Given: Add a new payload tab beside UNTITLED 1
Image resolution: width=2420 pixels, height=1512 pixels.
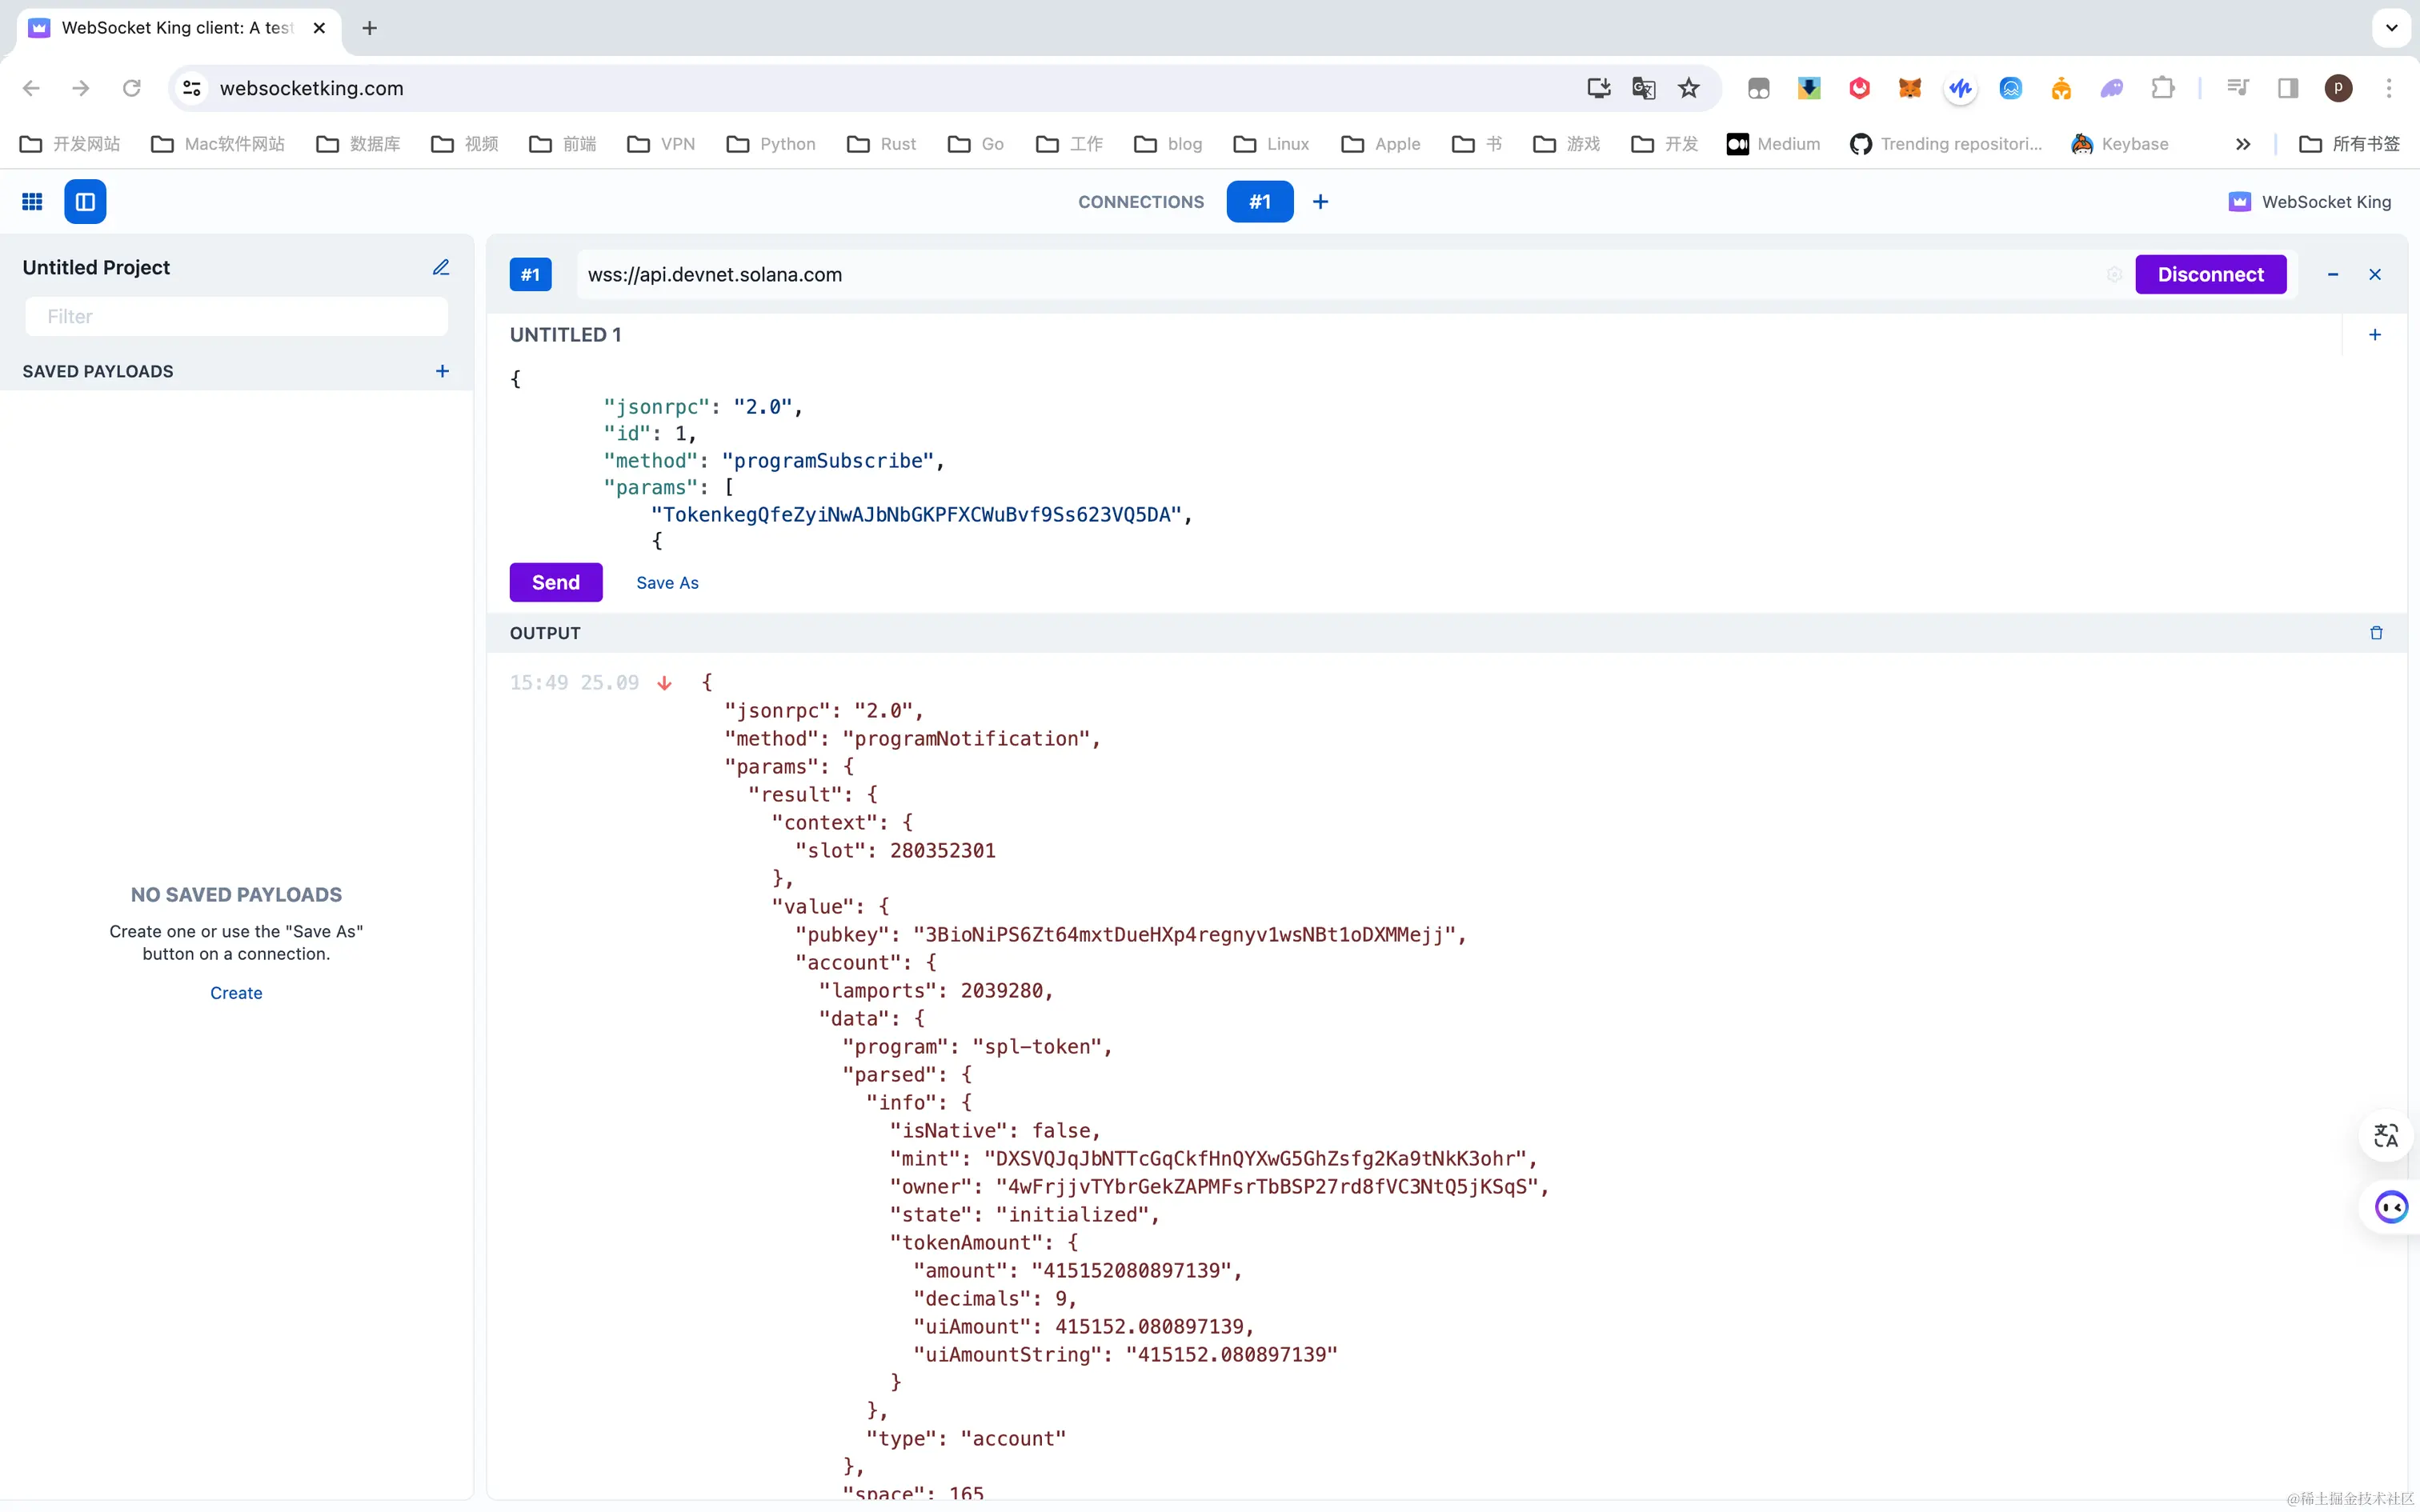Looking at the screenshot, I should [2374, 335].
